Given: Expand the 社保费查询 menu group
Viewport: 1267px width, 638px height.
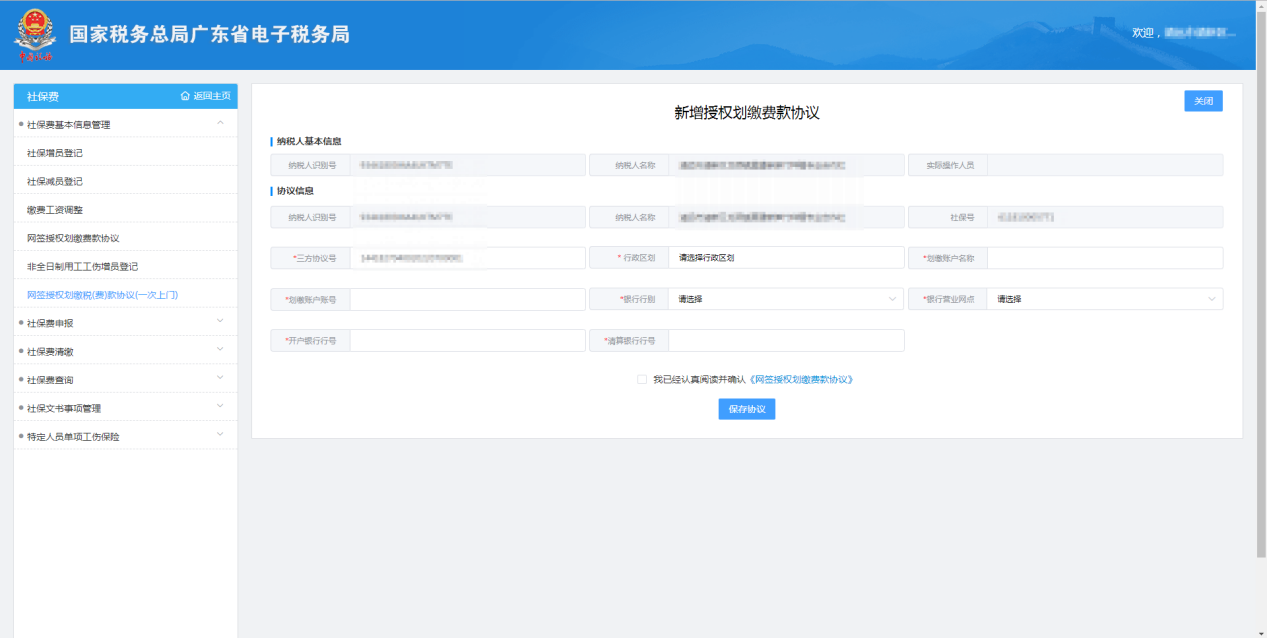Looking at the screenshot, I should 219,379.
